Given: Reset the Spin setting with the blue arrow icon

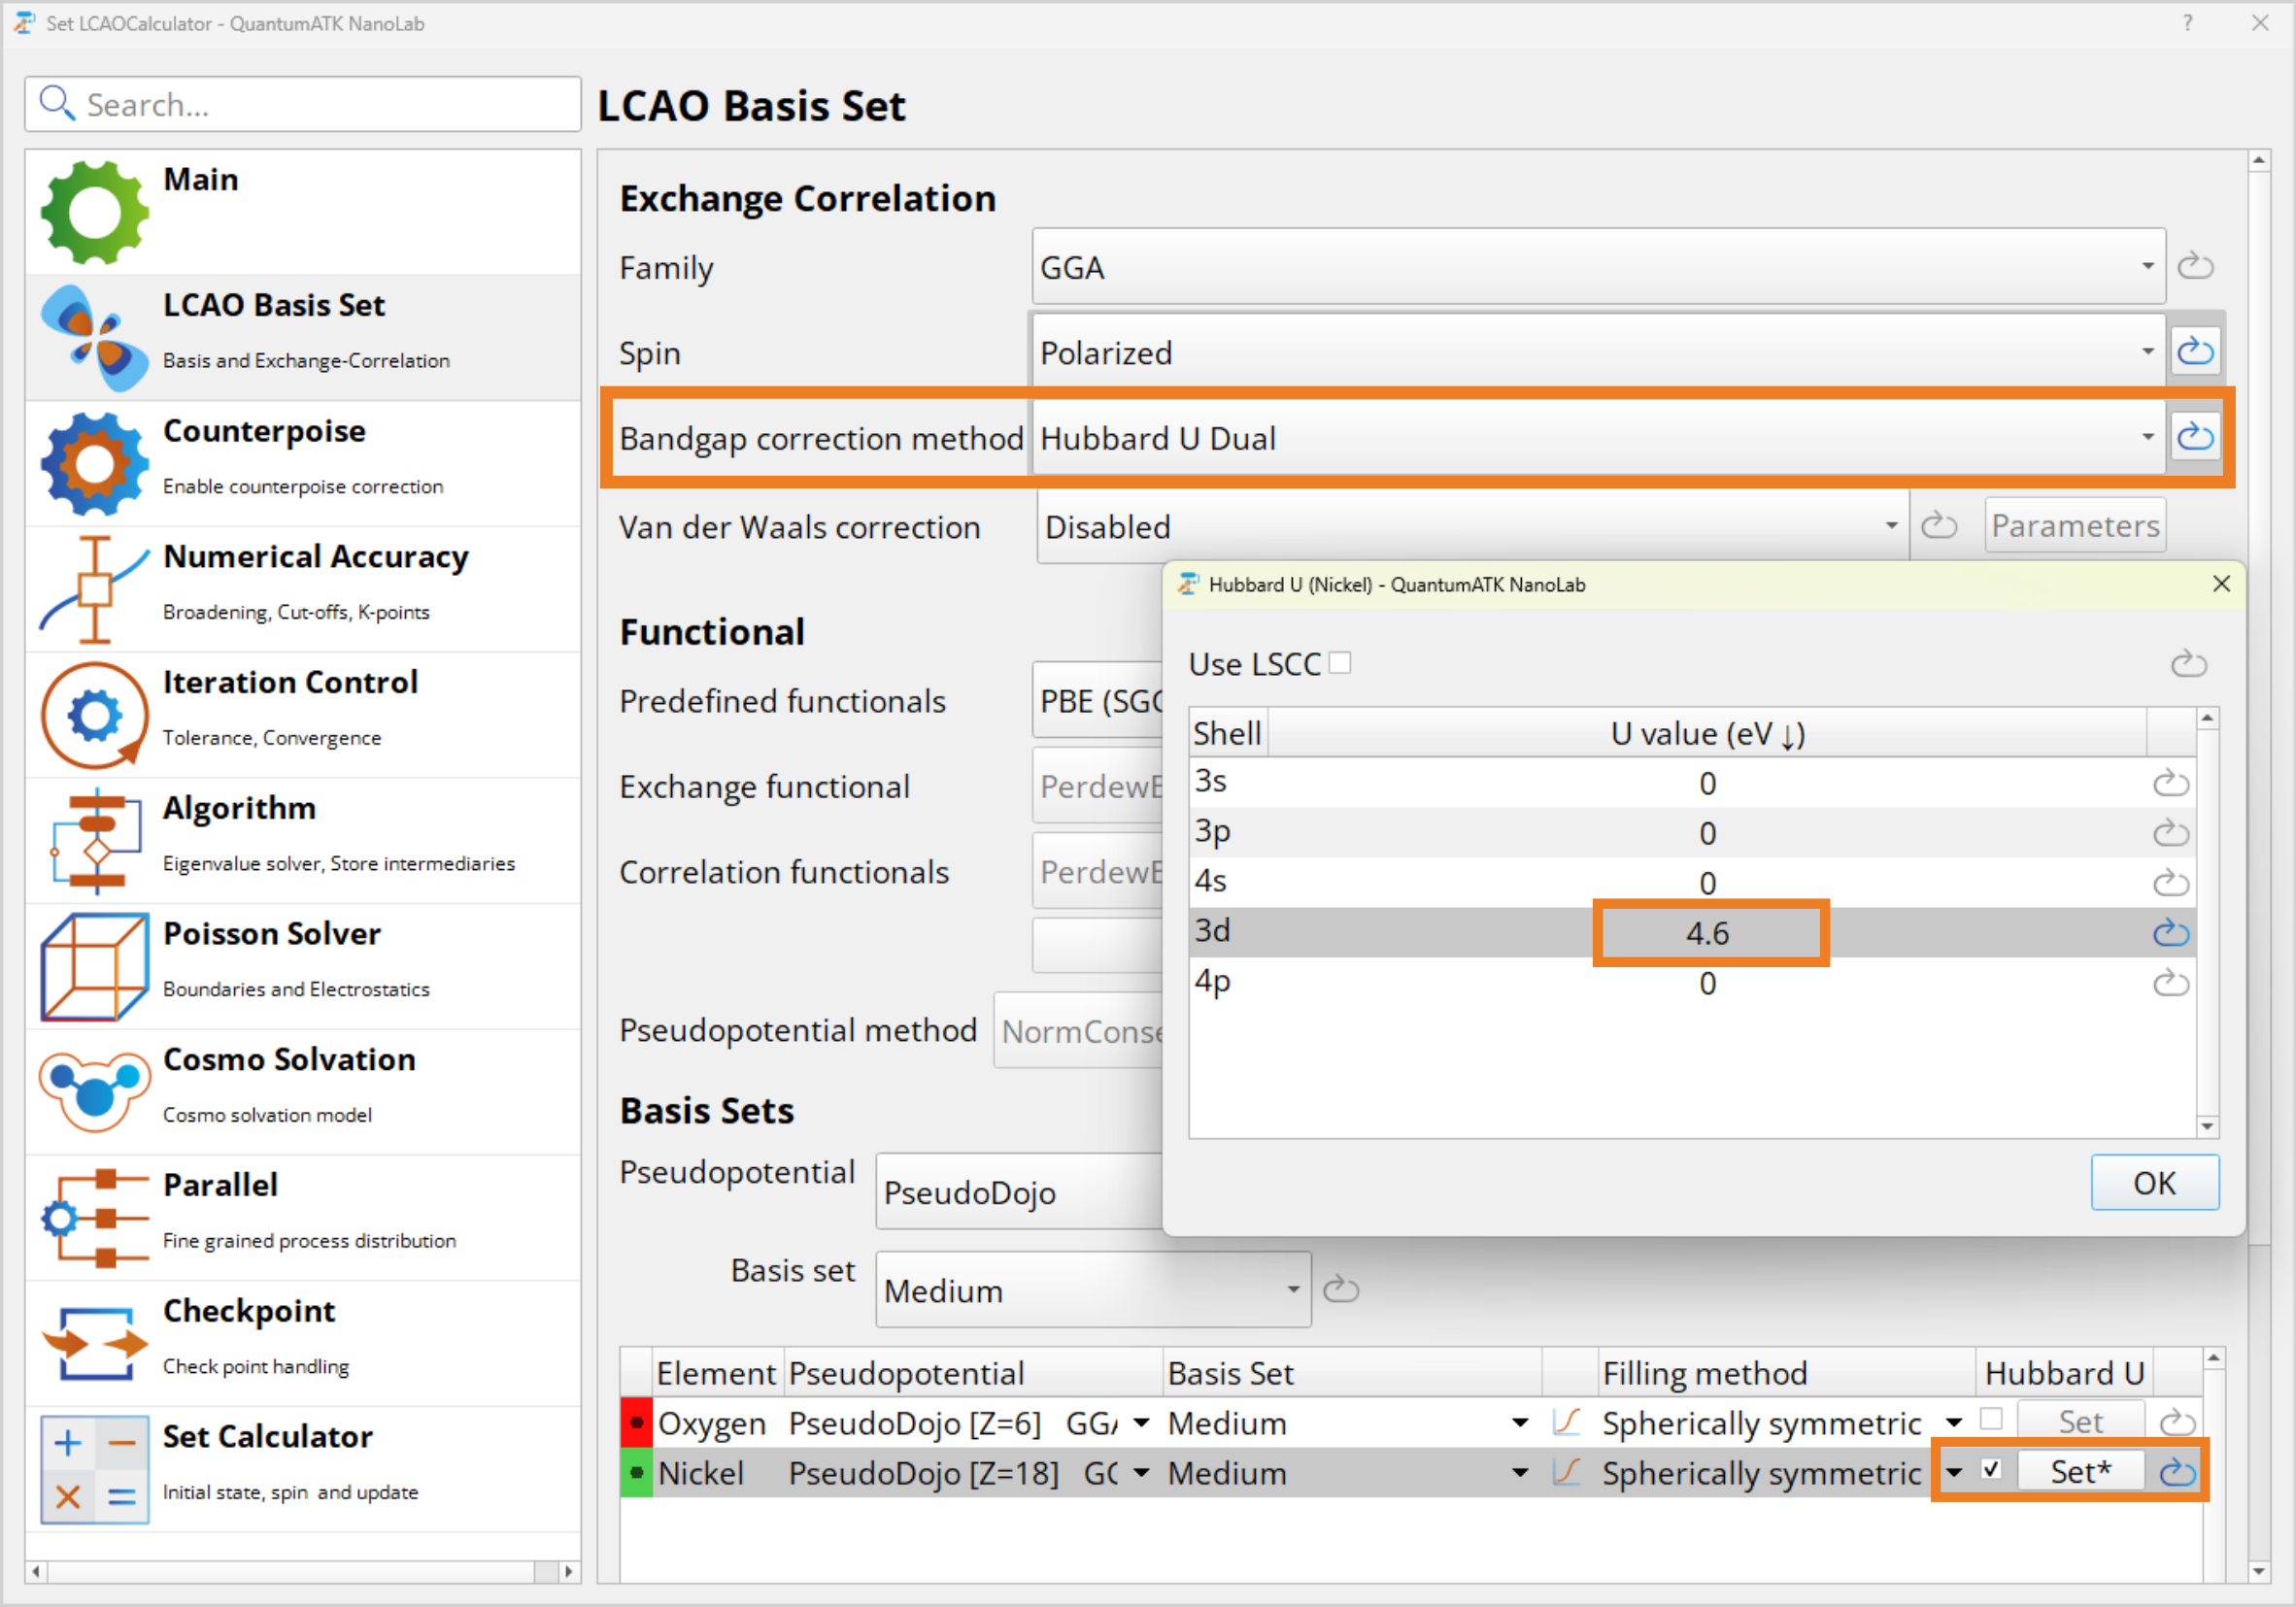Looking at the screenshot, I should pyautogui.click(x=2194, y=351).
